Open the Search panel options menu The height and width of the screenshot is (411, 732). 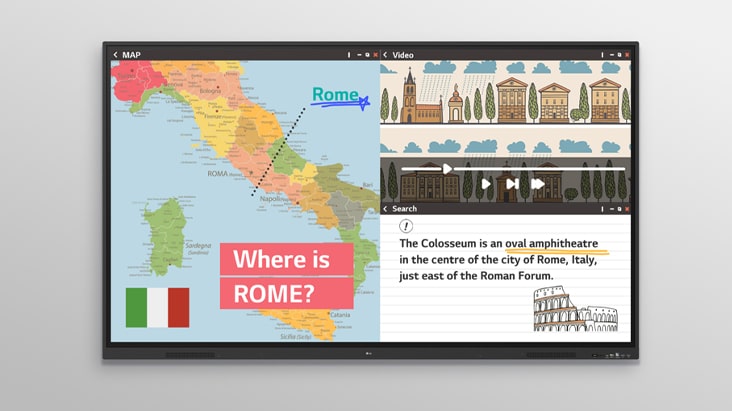tap(602, 209)
